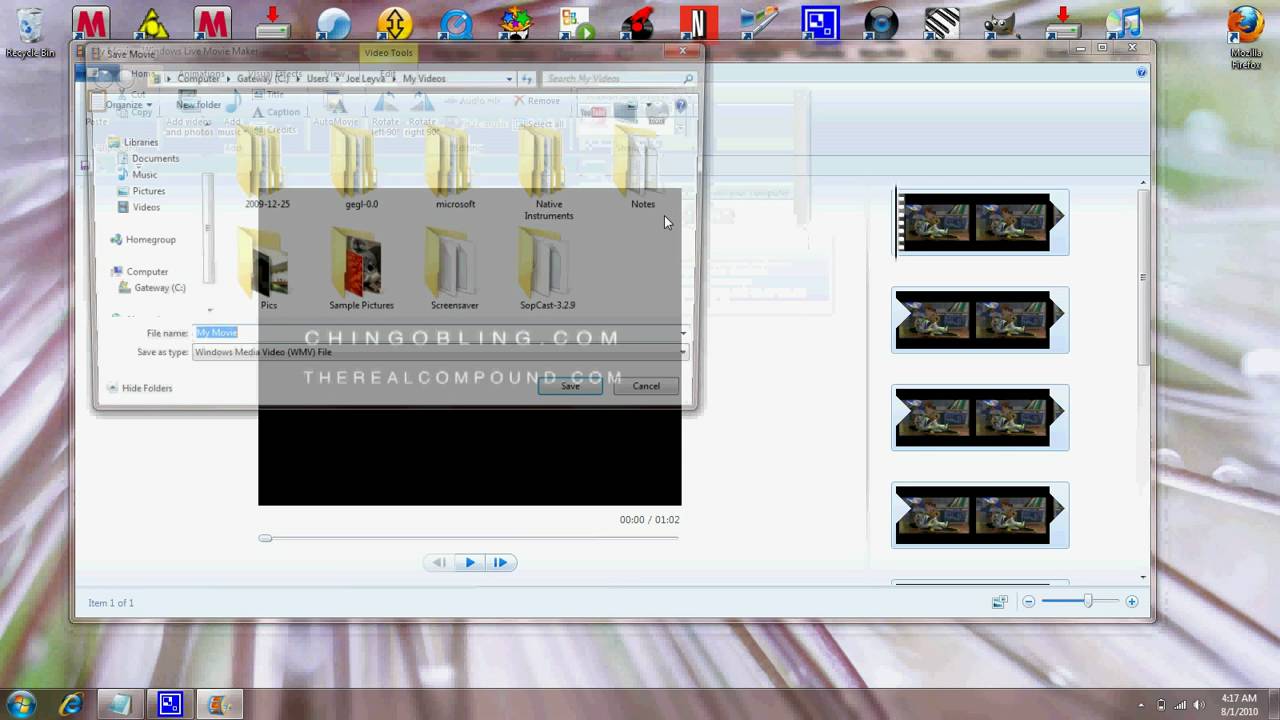This screenshot has width=1280, height=720.
Task: Focus the Search My Videos box
Action: (x=618, y=78)
